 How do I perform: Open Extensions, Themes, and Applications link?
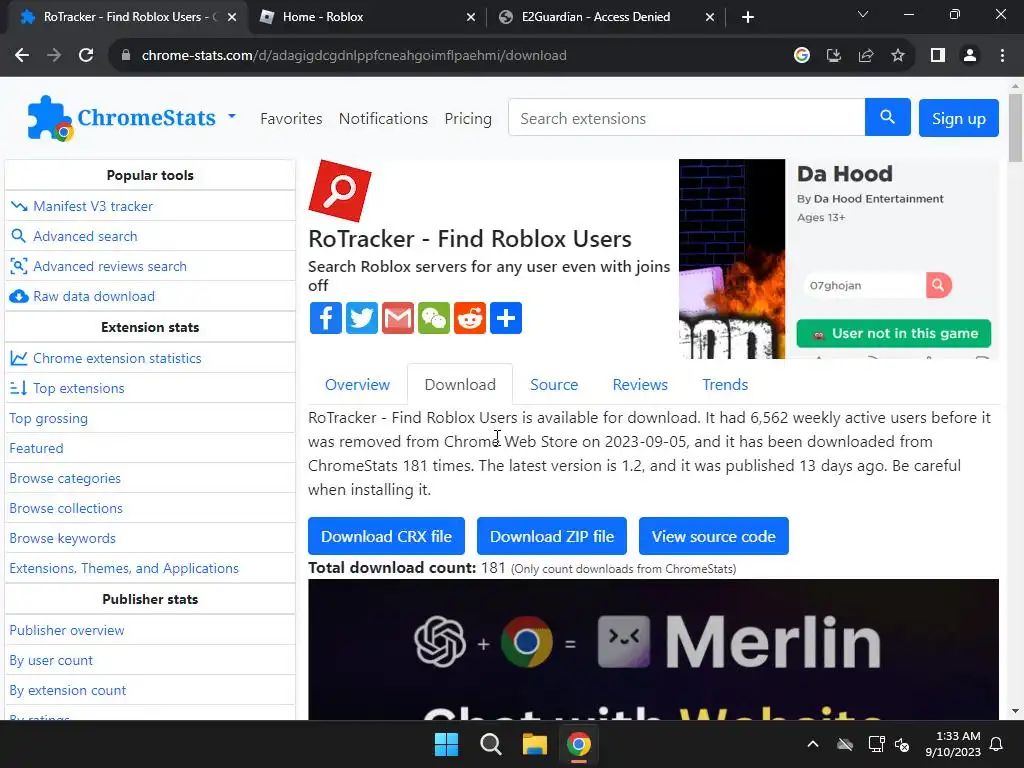point(124,569)
